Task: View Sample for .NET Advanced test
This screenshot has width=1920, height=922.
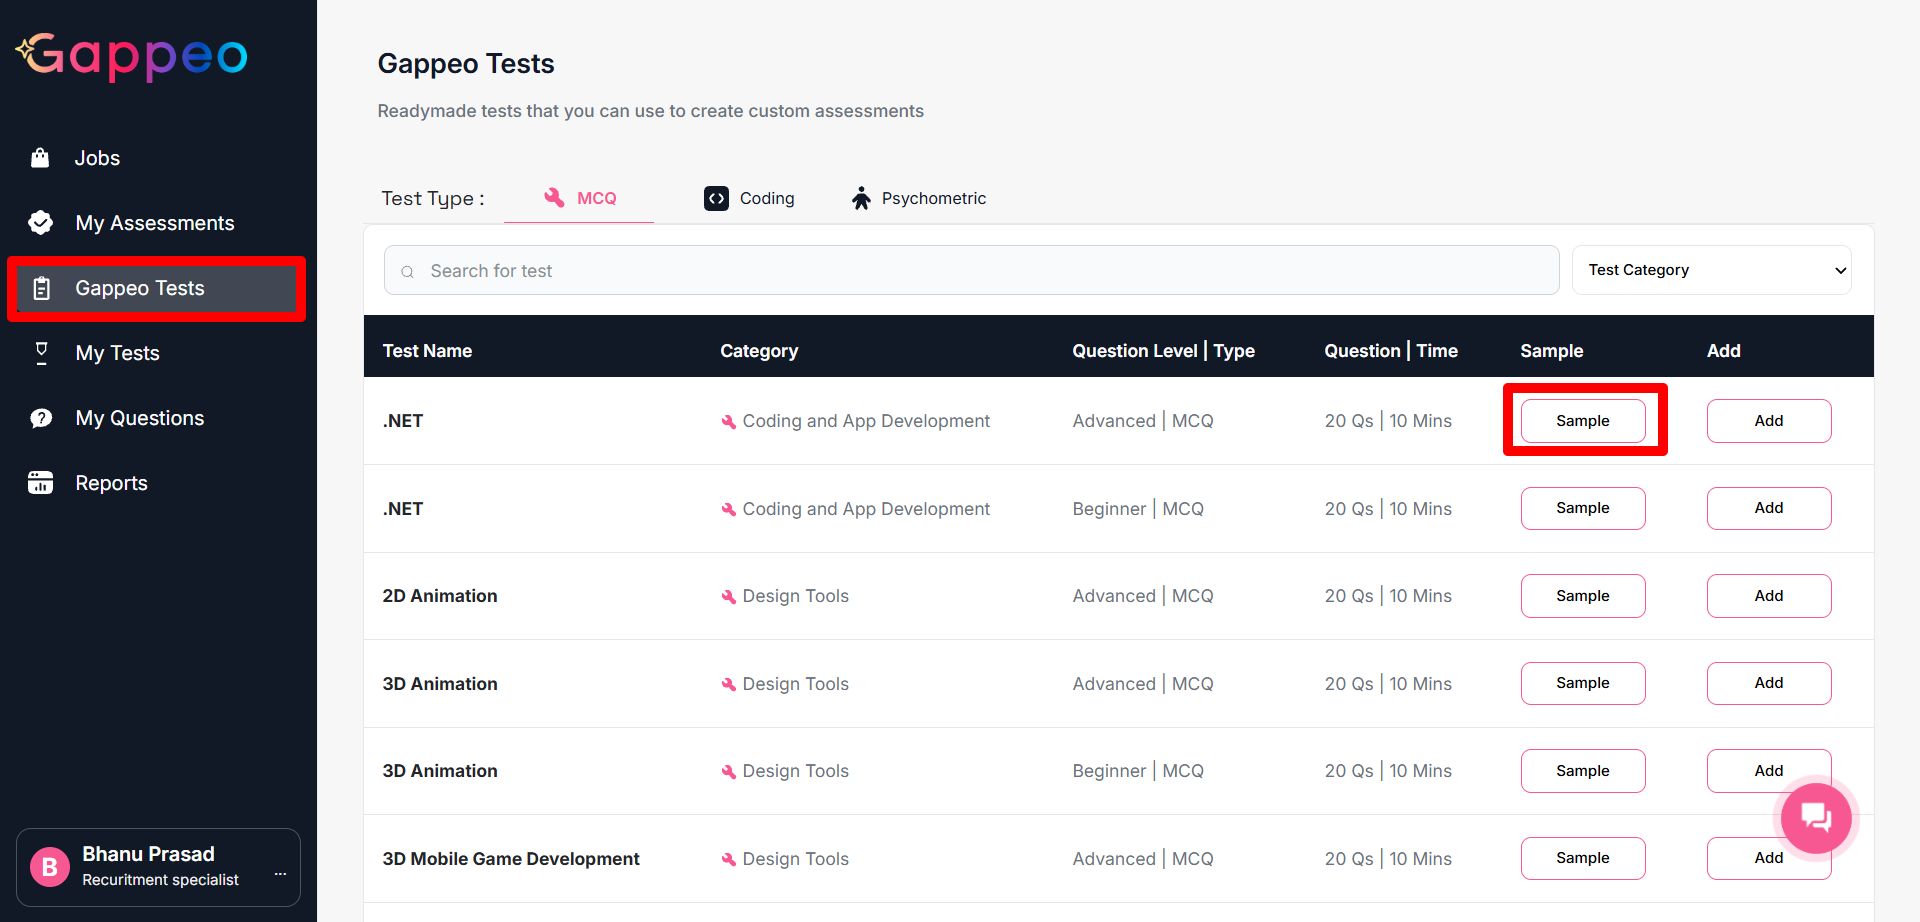Action: click(1582, 421)
